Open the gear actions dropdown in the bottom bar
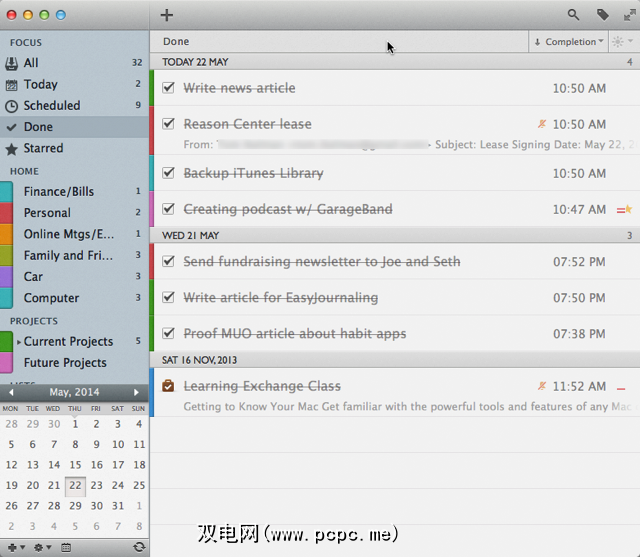The width and height of the screenshot is (640, 557). tap(40, 547)
